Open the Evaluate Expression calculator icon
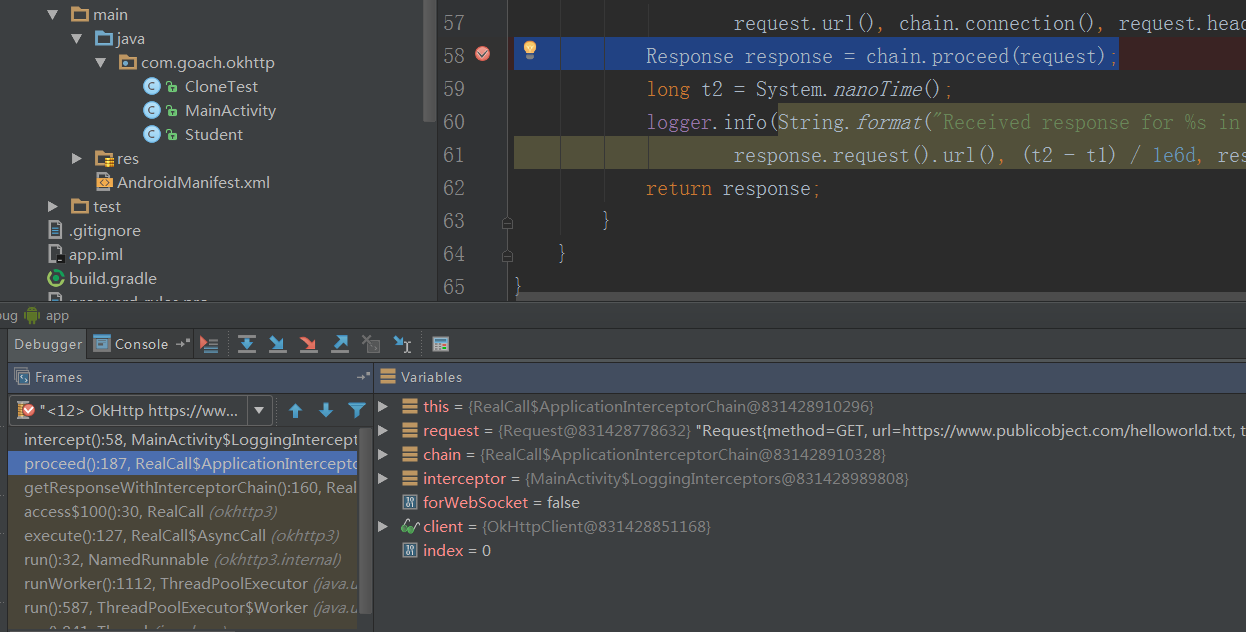Viewport: 1246px width, 632px height. [440, 344]
